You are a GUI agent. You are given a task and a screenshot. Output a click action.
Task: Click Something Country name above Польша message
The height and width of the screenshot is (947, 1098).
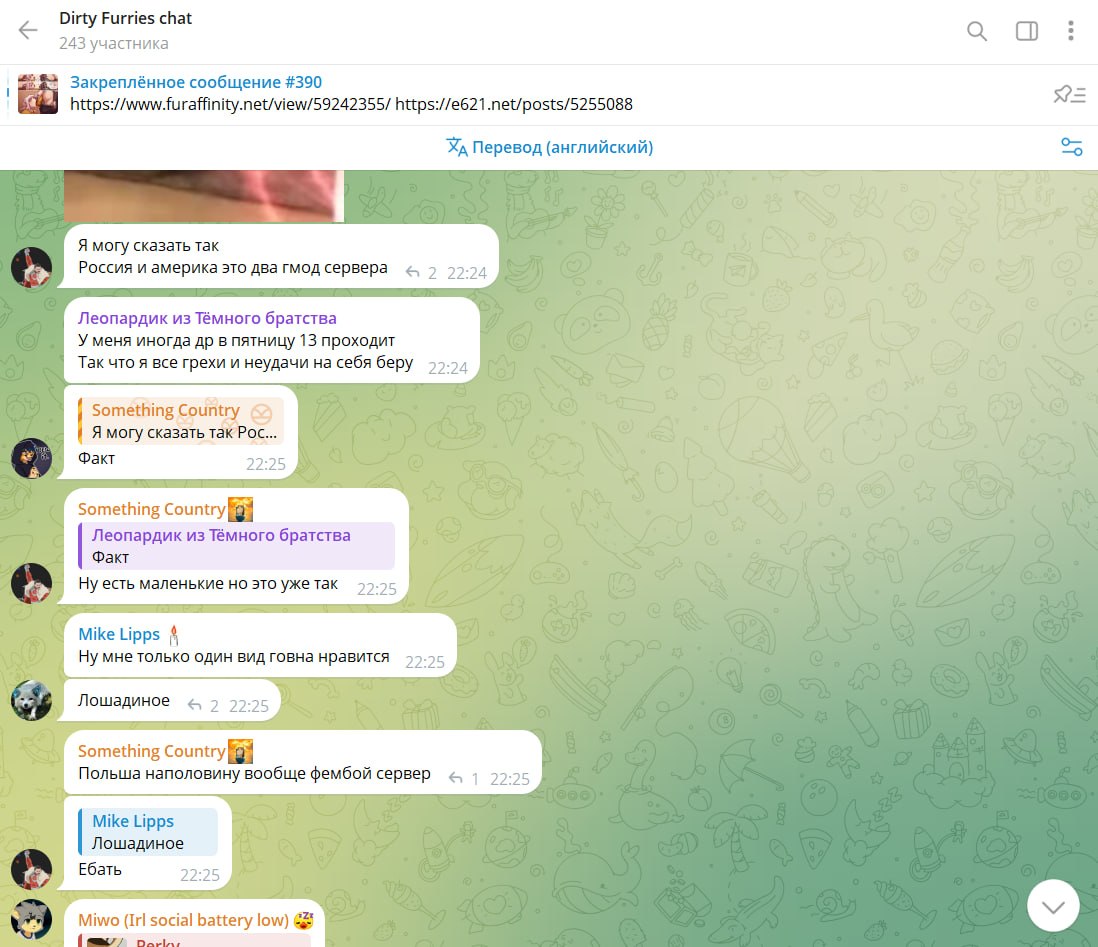pos(151,751)
